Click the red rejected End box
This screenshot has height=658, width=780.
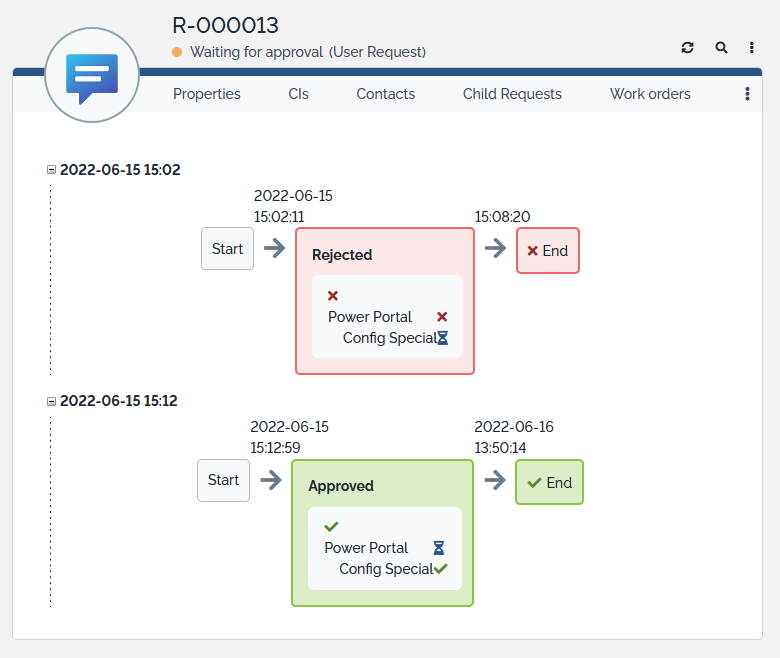547,251
